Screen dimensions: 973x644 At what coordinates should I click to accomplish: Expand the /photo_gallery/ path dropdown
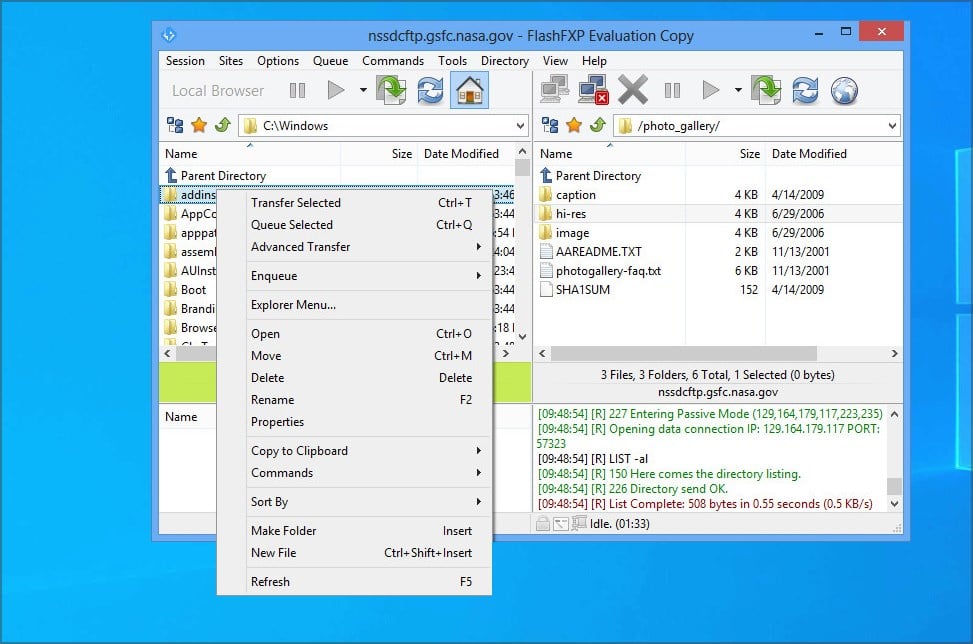pyautogui.click(x=892, y=126)
